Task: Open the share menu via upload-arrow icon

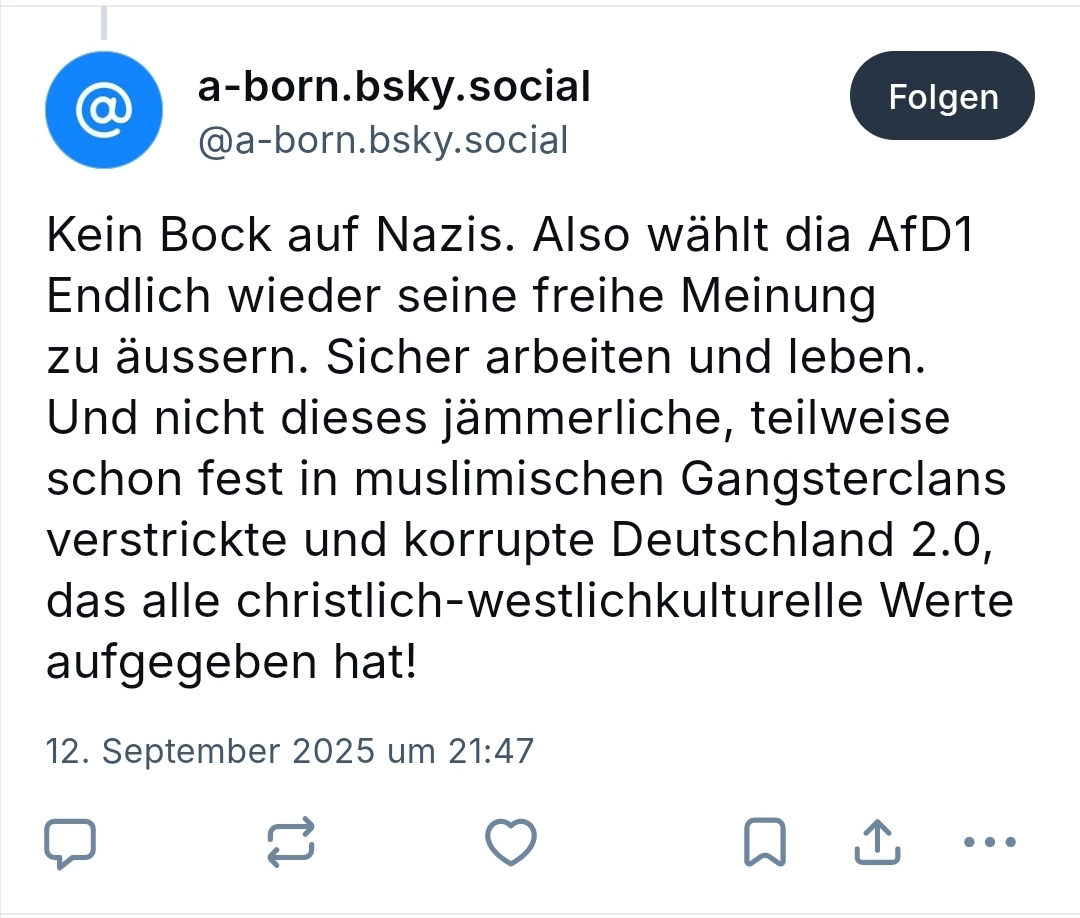Action: click(876, 844)
